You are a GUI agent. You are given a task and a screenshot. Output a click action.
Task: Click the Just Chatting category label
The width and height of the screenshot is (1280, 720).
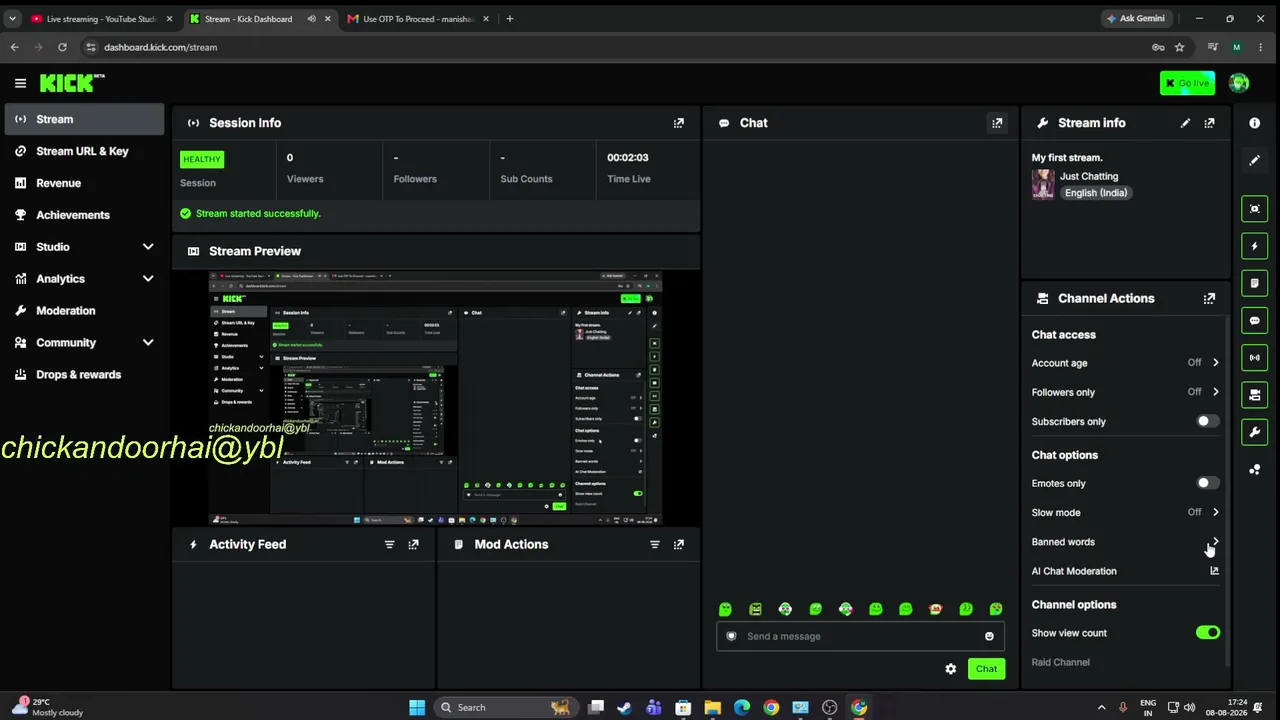[1089, 176]
